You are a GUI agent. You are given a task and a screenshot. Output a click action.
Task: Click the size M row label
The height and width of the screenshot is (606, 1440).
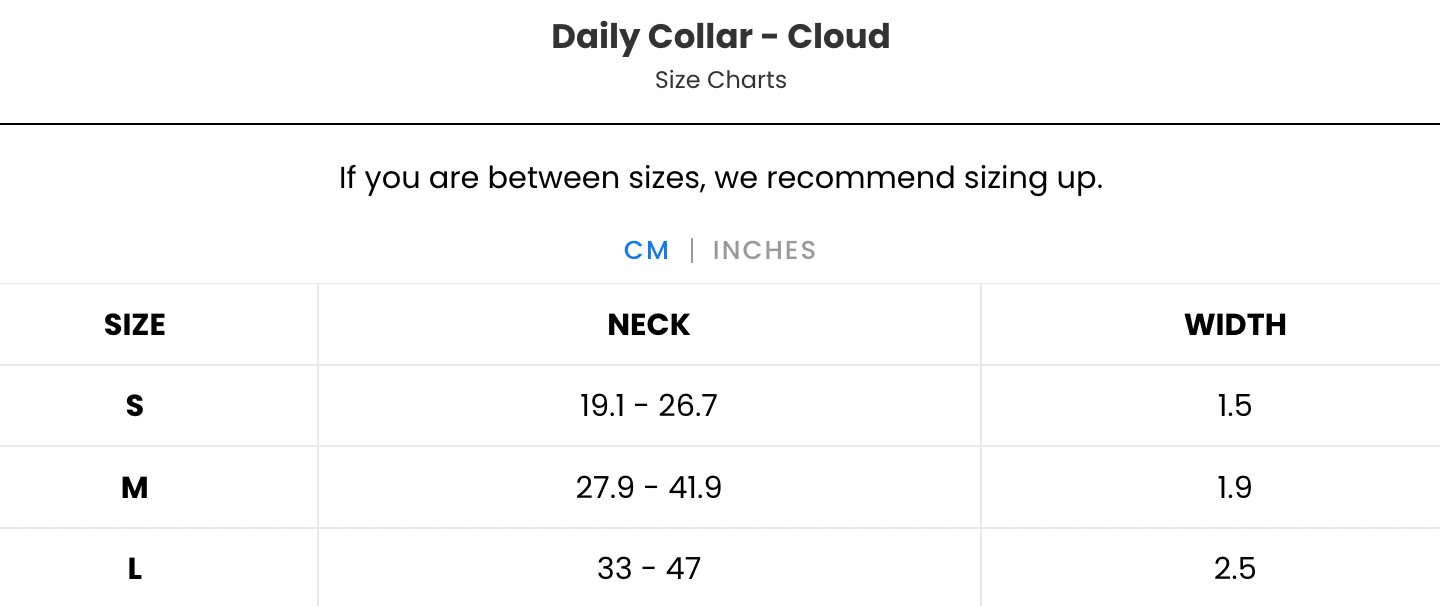point(134,487)
